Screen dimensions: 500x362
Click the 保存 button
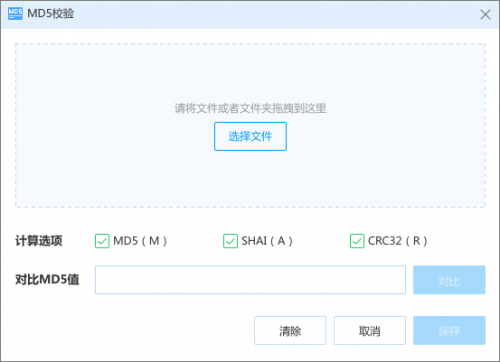[x=449, y=330]
